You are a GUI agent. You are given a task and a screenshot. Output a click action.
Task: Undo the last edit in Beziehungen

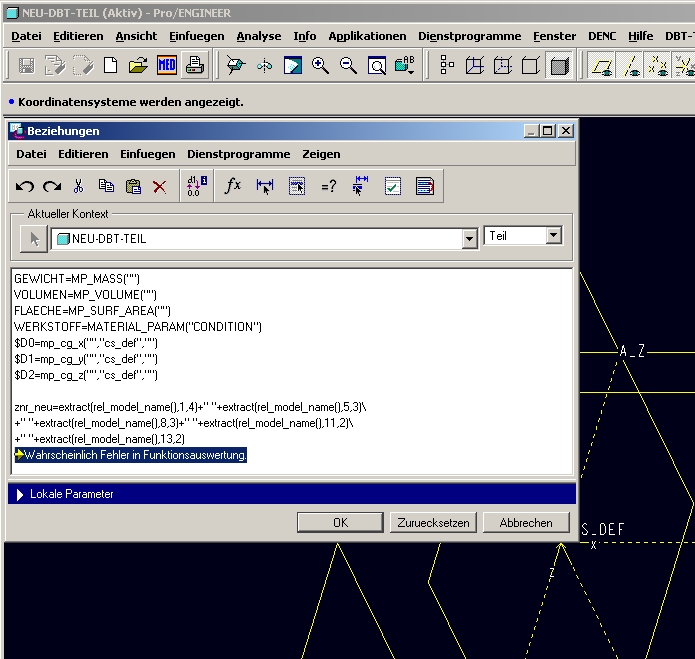[x=24, y=186]
